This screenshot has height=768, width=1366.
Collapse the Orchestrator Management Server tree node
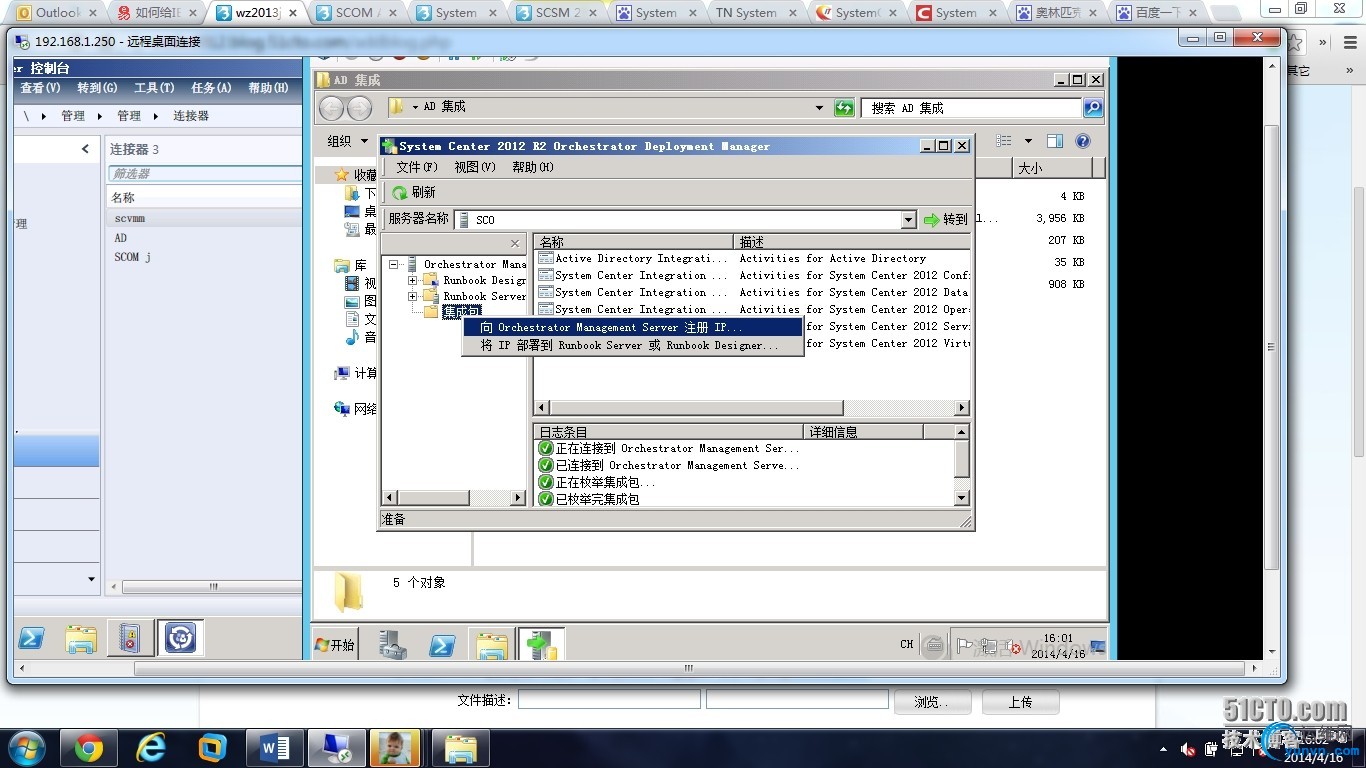click(x=393, y=264)
